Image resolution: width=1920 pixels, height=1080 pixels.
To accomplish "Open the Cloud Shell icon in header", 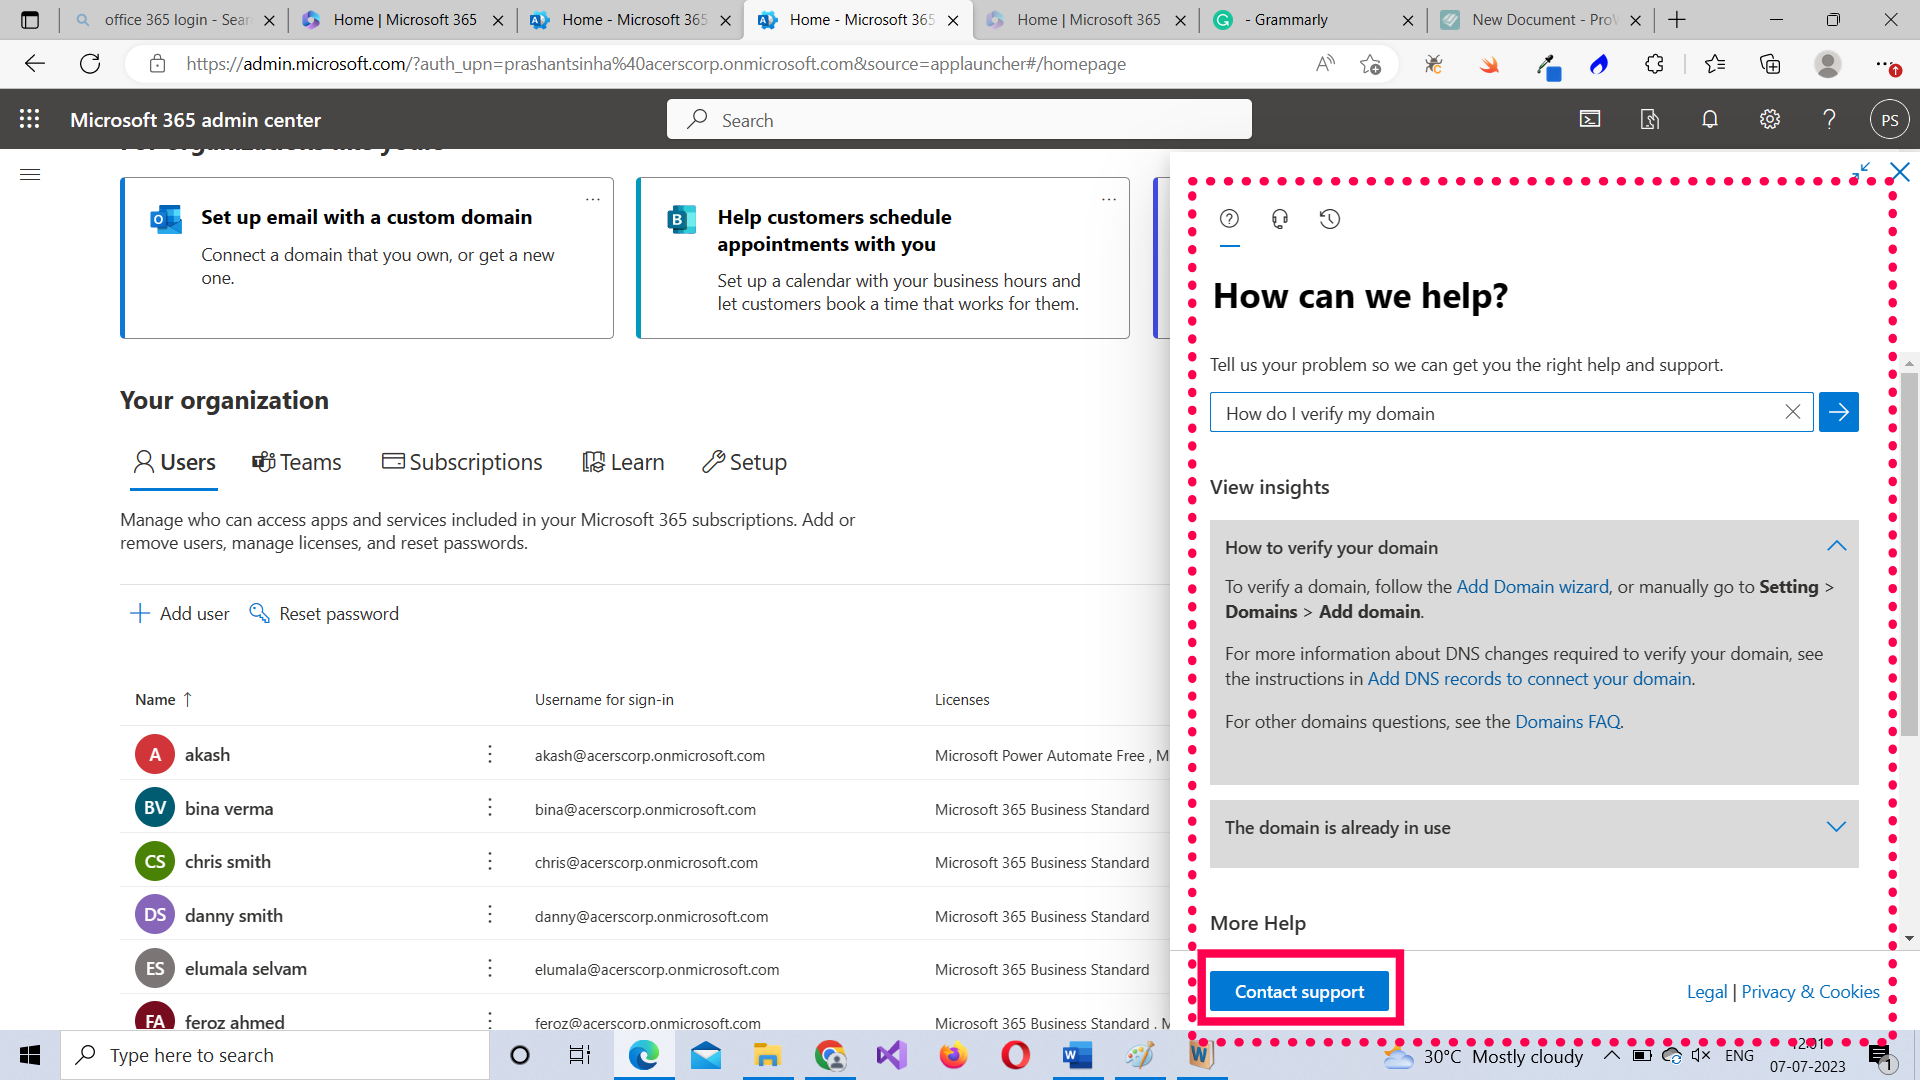I will click(1590, 119).
